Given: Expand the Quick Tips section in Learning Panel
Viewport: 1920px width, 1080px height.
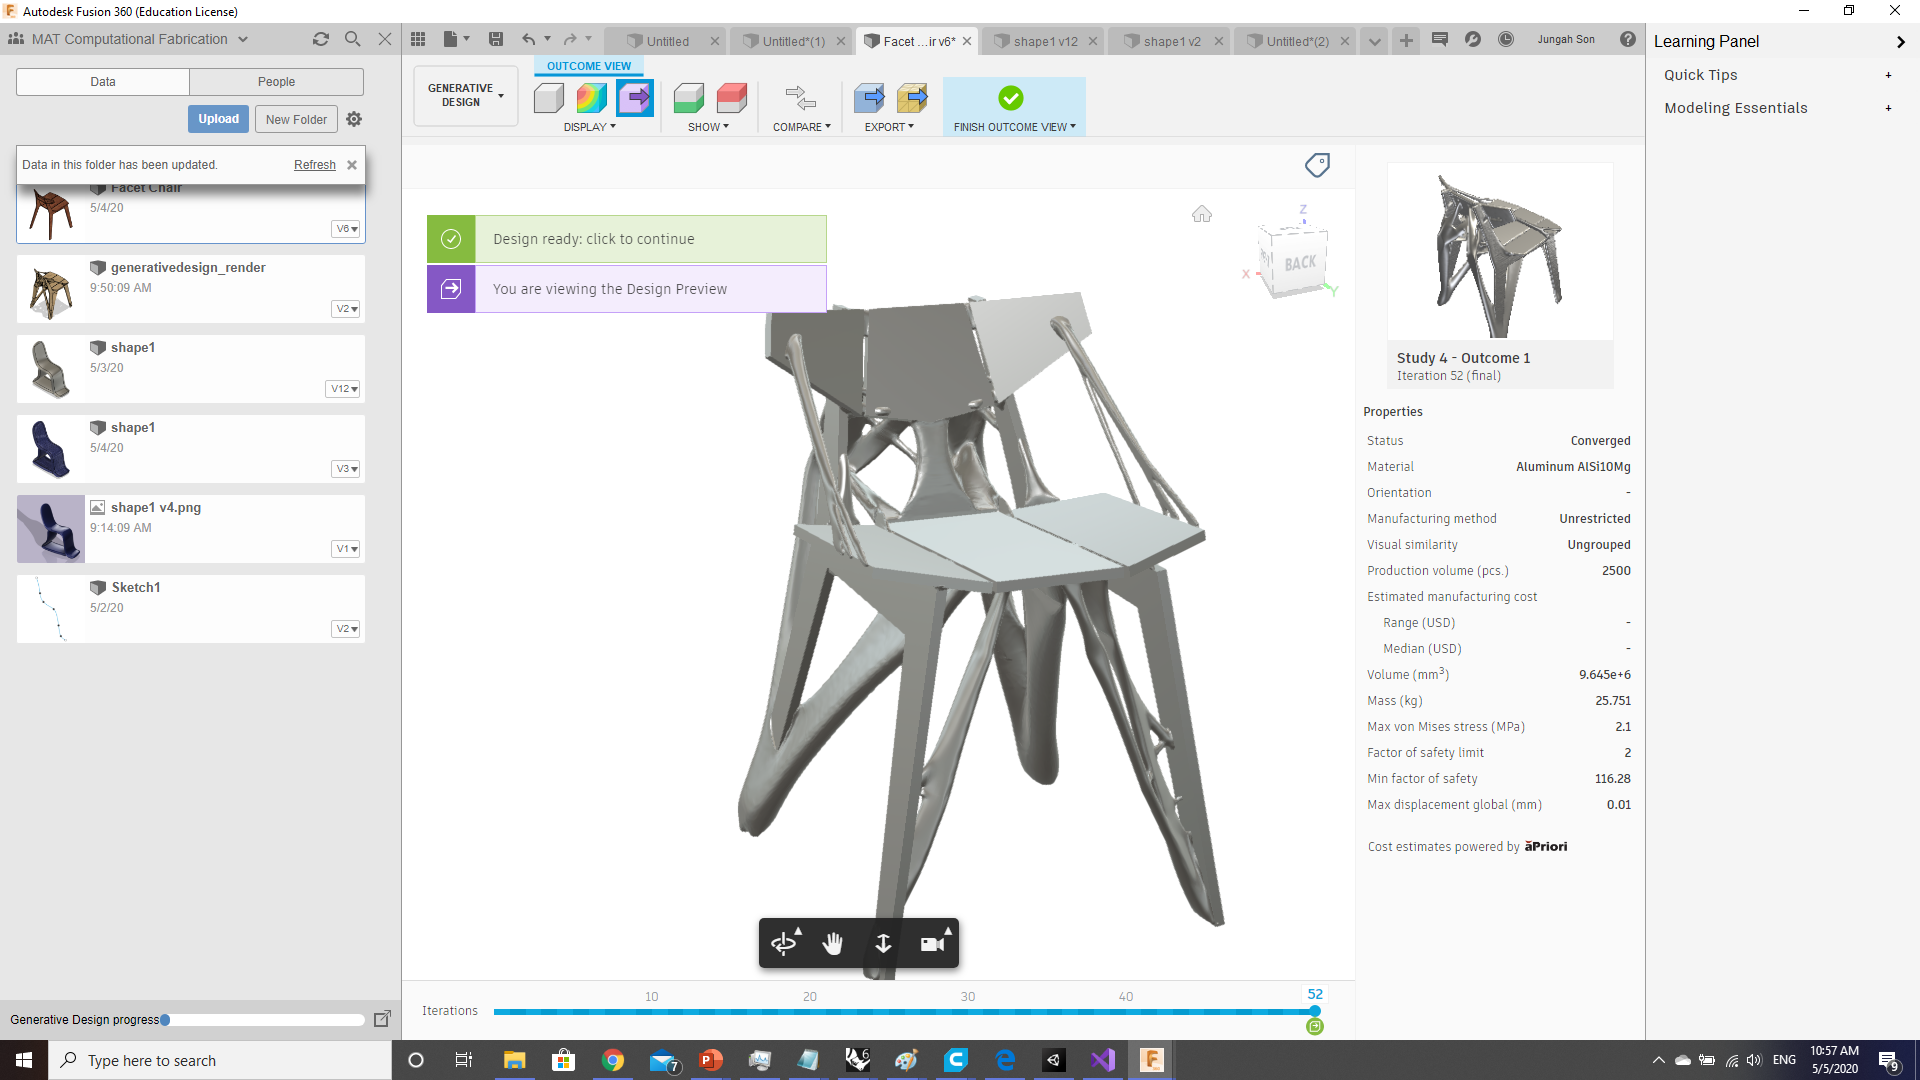Looking at the screenshot, I should 1889,75.
